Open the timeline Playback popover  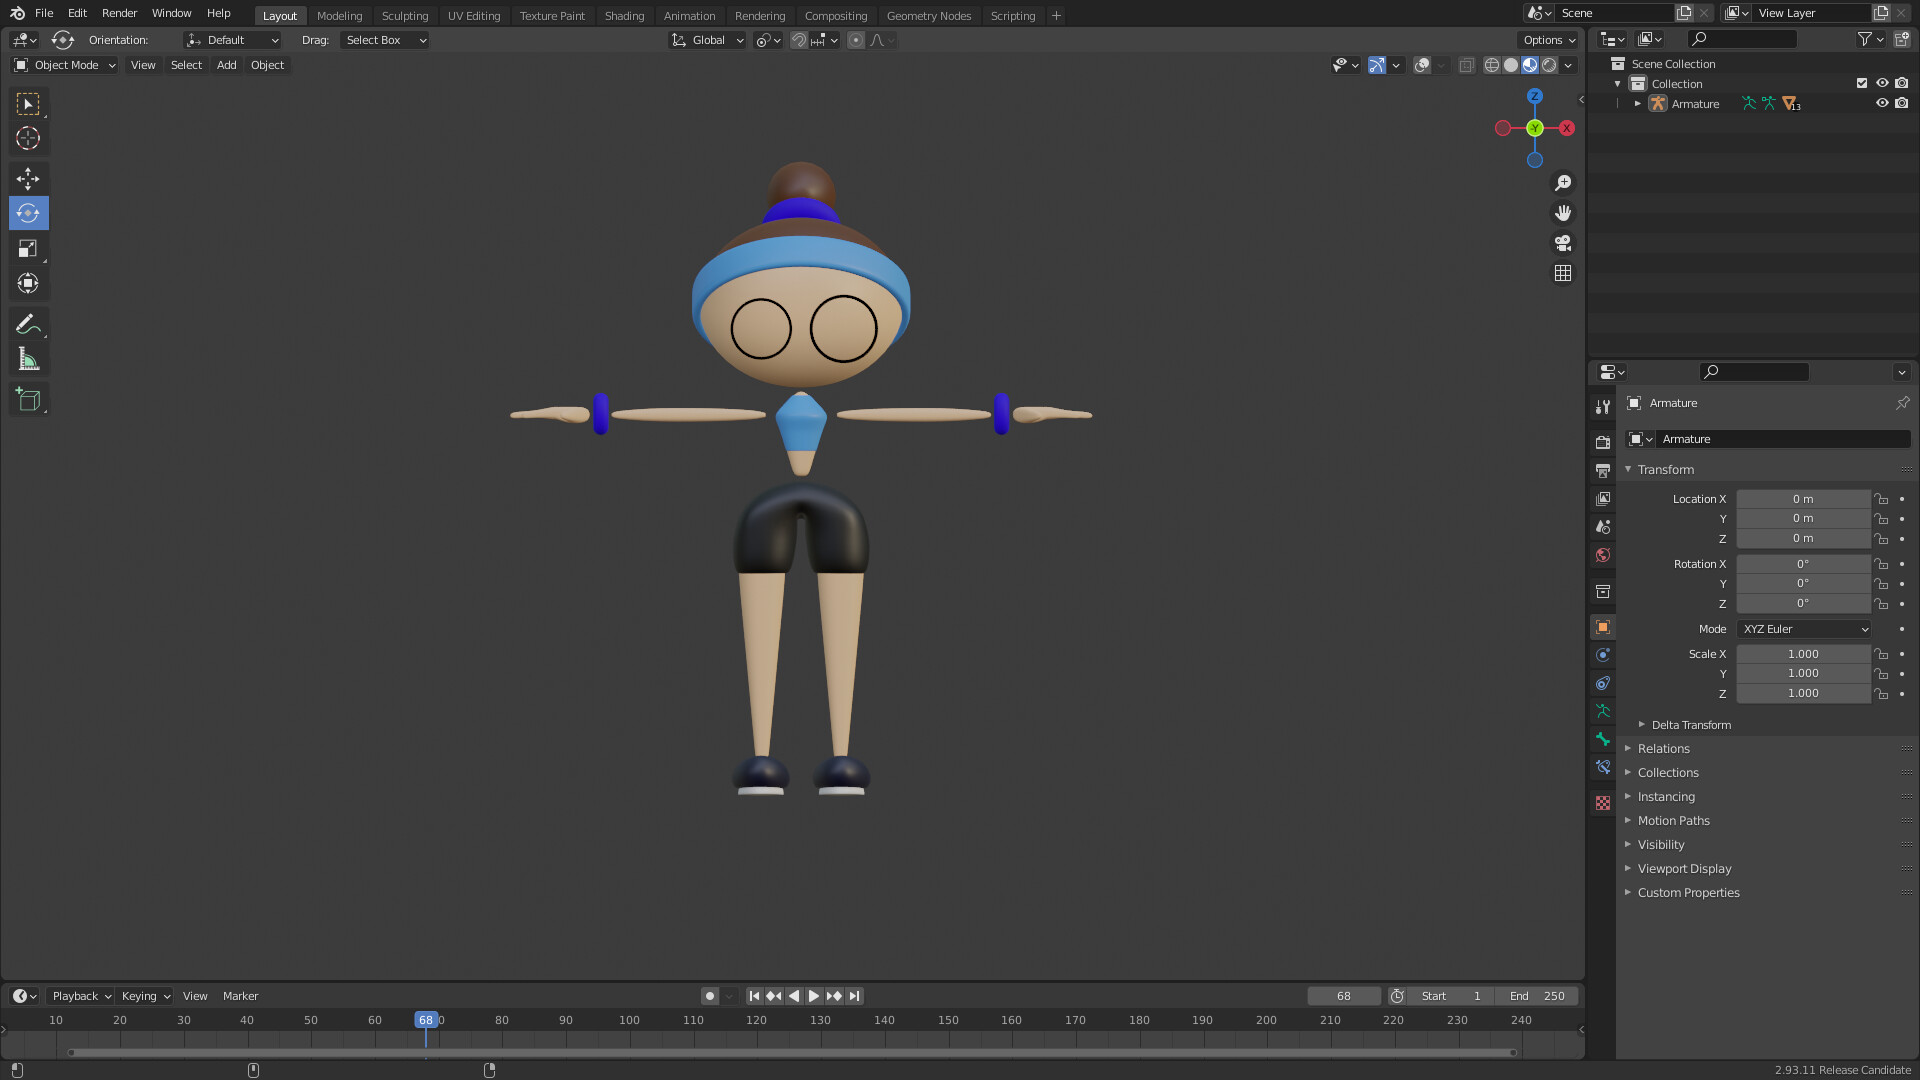click(x=81, y=996)
